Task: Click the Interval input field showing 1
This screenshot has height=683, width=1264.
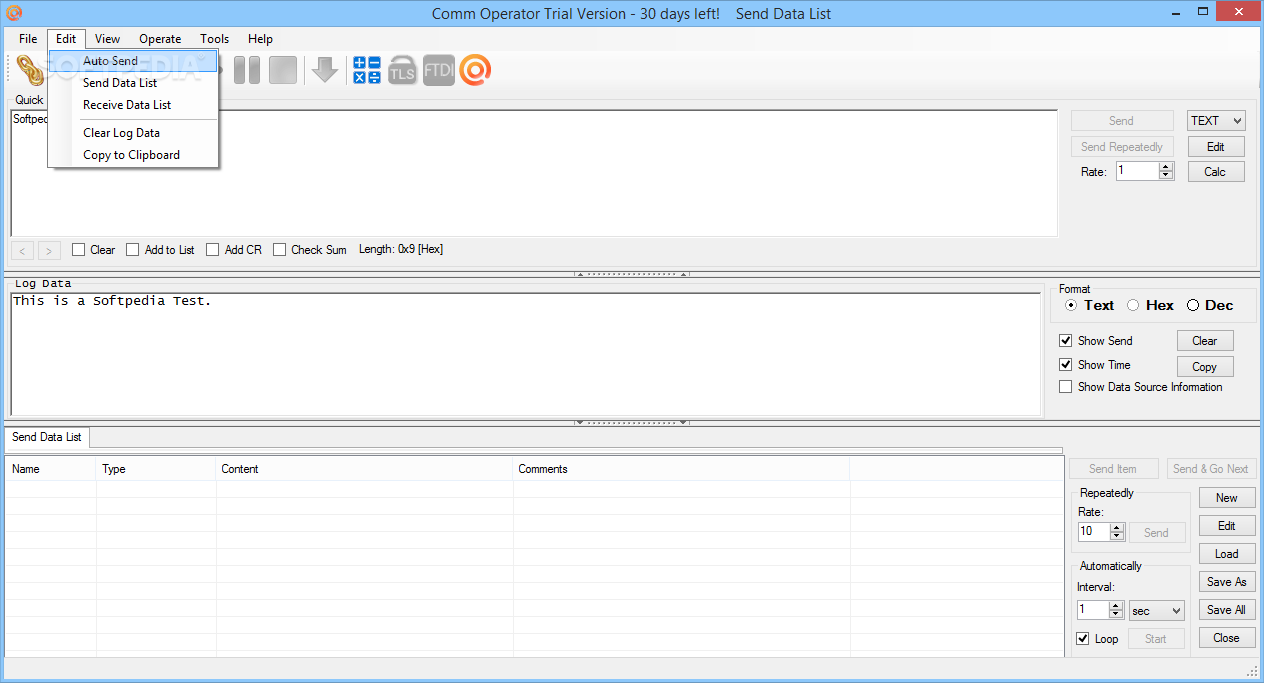Action: (x=1094, y=610)
